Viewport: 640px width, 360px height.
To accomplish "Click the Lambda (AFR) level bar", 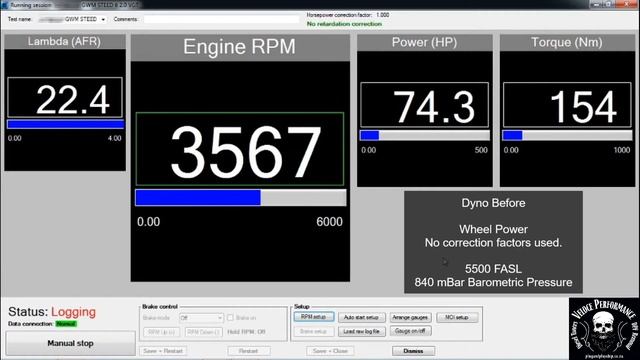I will click(65, 124).
